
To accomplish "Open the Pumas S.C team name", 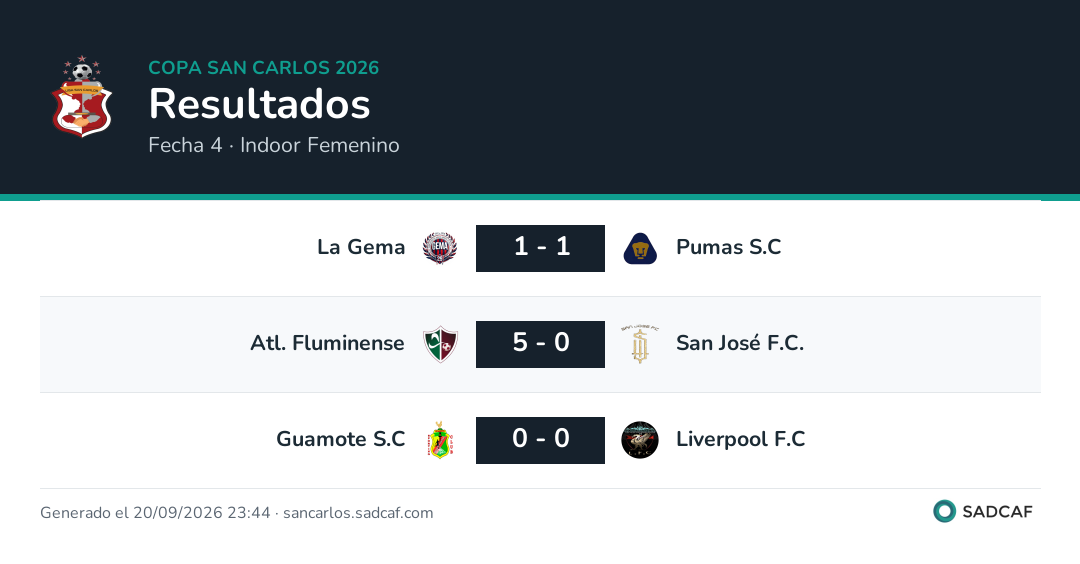I will click(x=729, y=247).
